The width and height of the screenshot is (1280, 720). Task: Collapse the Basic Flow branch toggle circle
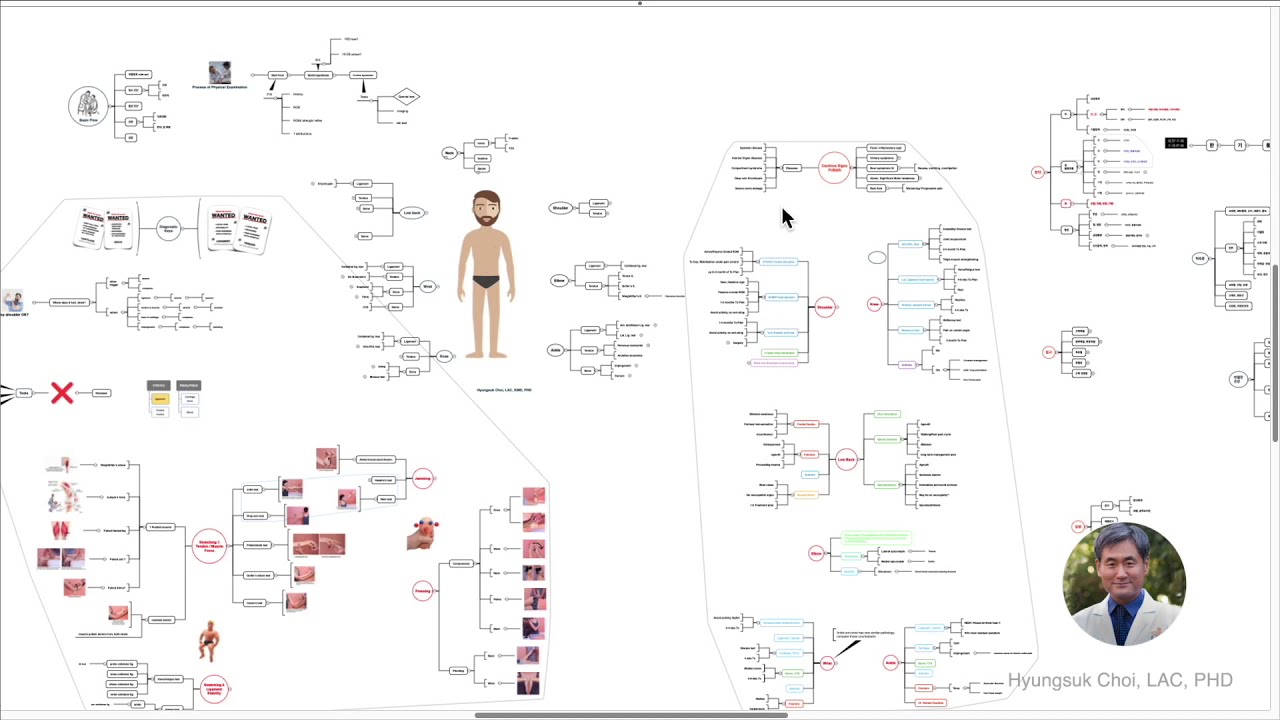click(x=112, y=105)
